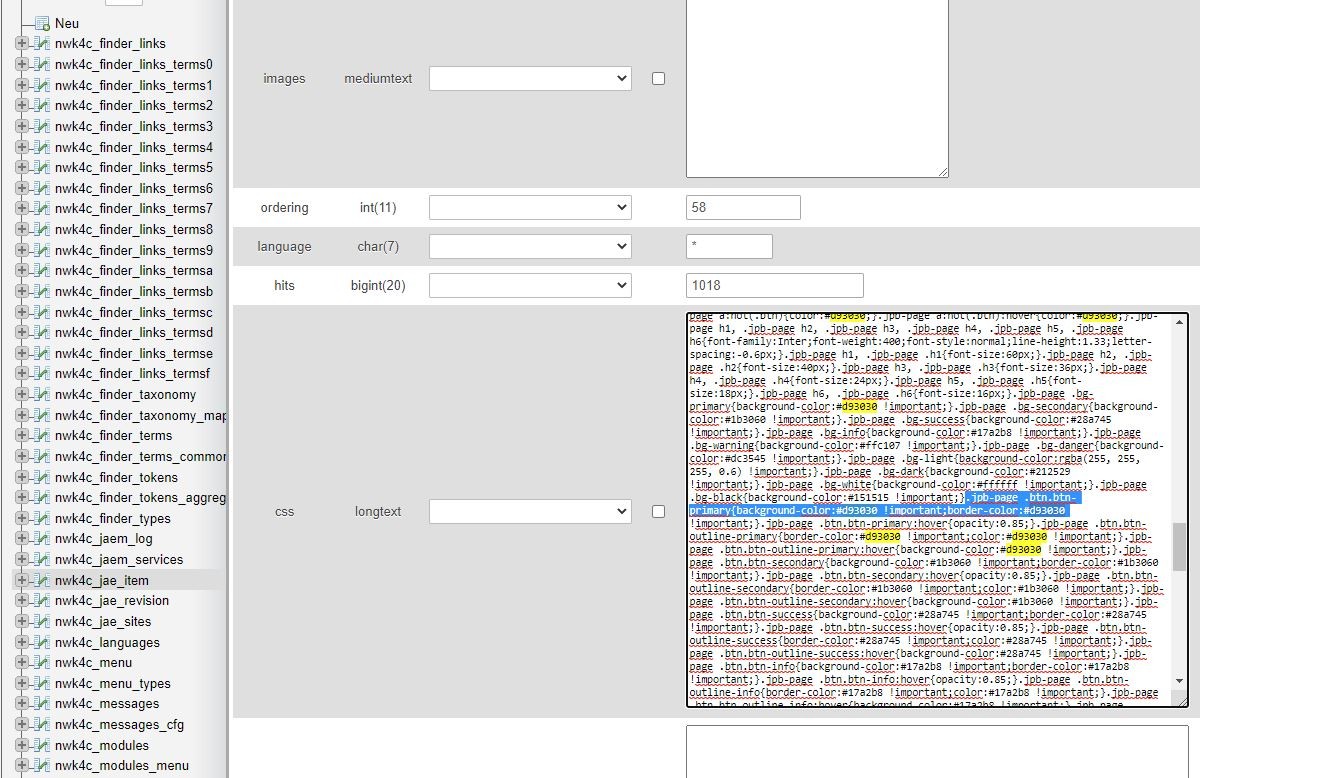1323x778 pixels.
Task: Select table icon next to nwk4c_finder_links_terms3
Action: [x=42, y=126]
